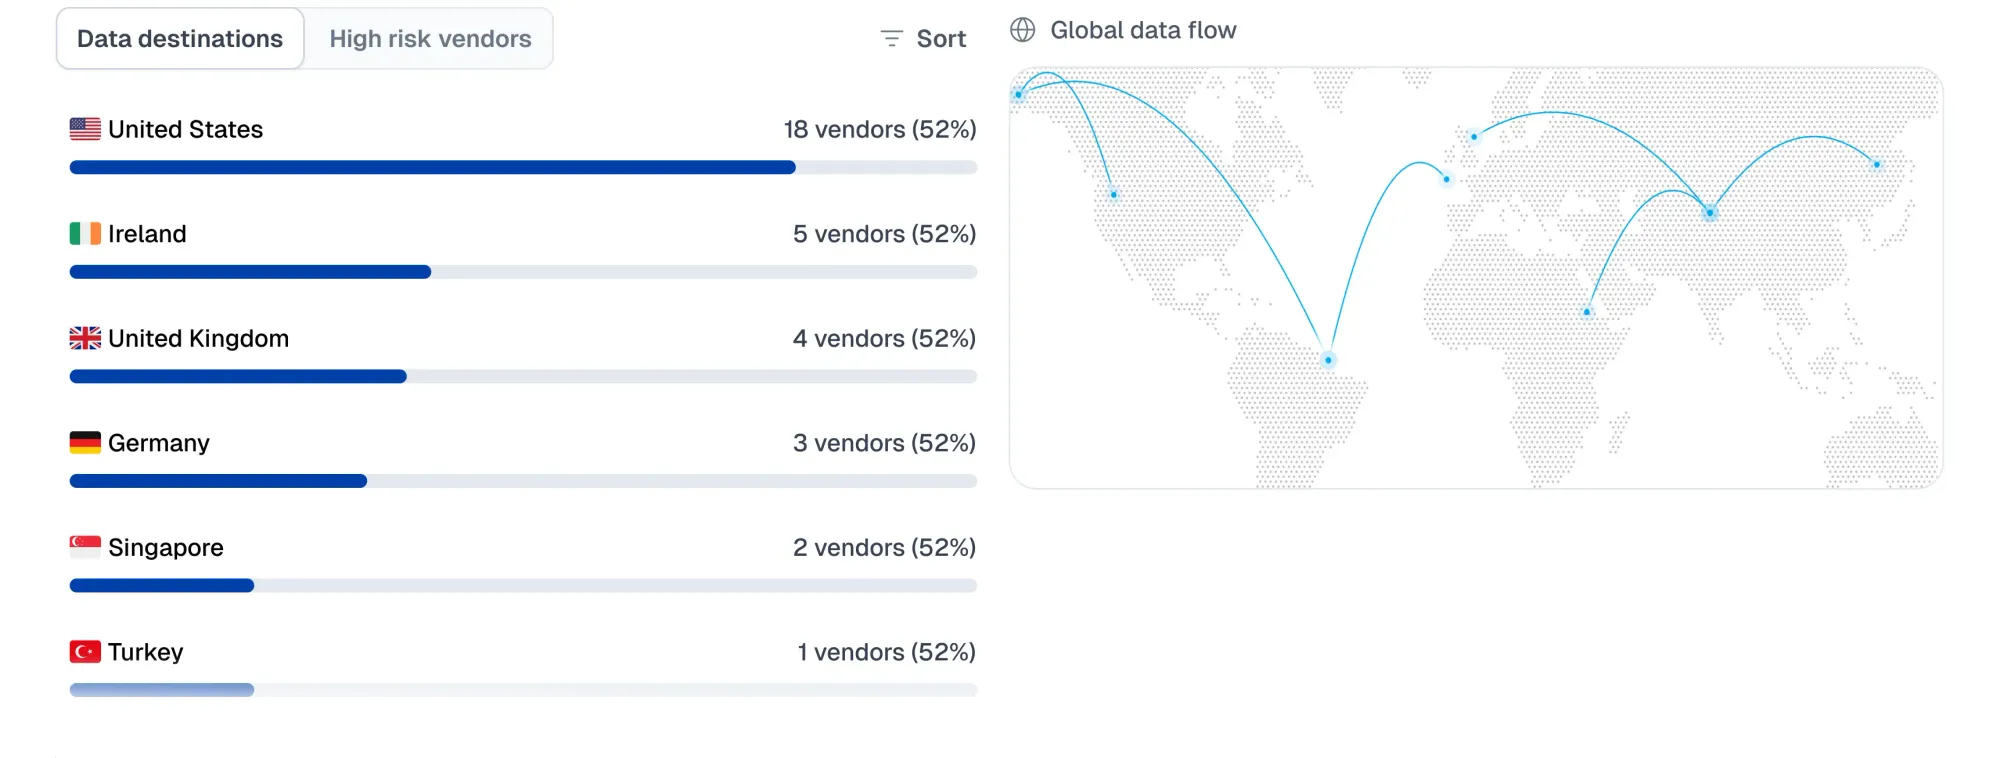The image size is (2000, 758).
Task: Click the 18 vendors count for United States
Action: point(880,128)
